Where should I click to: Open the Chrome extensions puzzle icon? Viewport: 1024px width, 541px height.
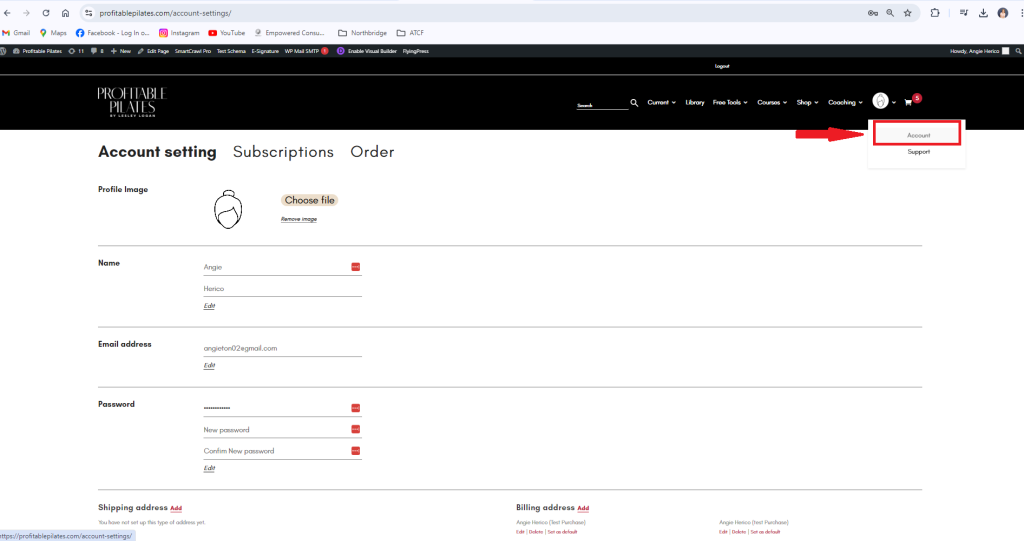pos(935,13)
